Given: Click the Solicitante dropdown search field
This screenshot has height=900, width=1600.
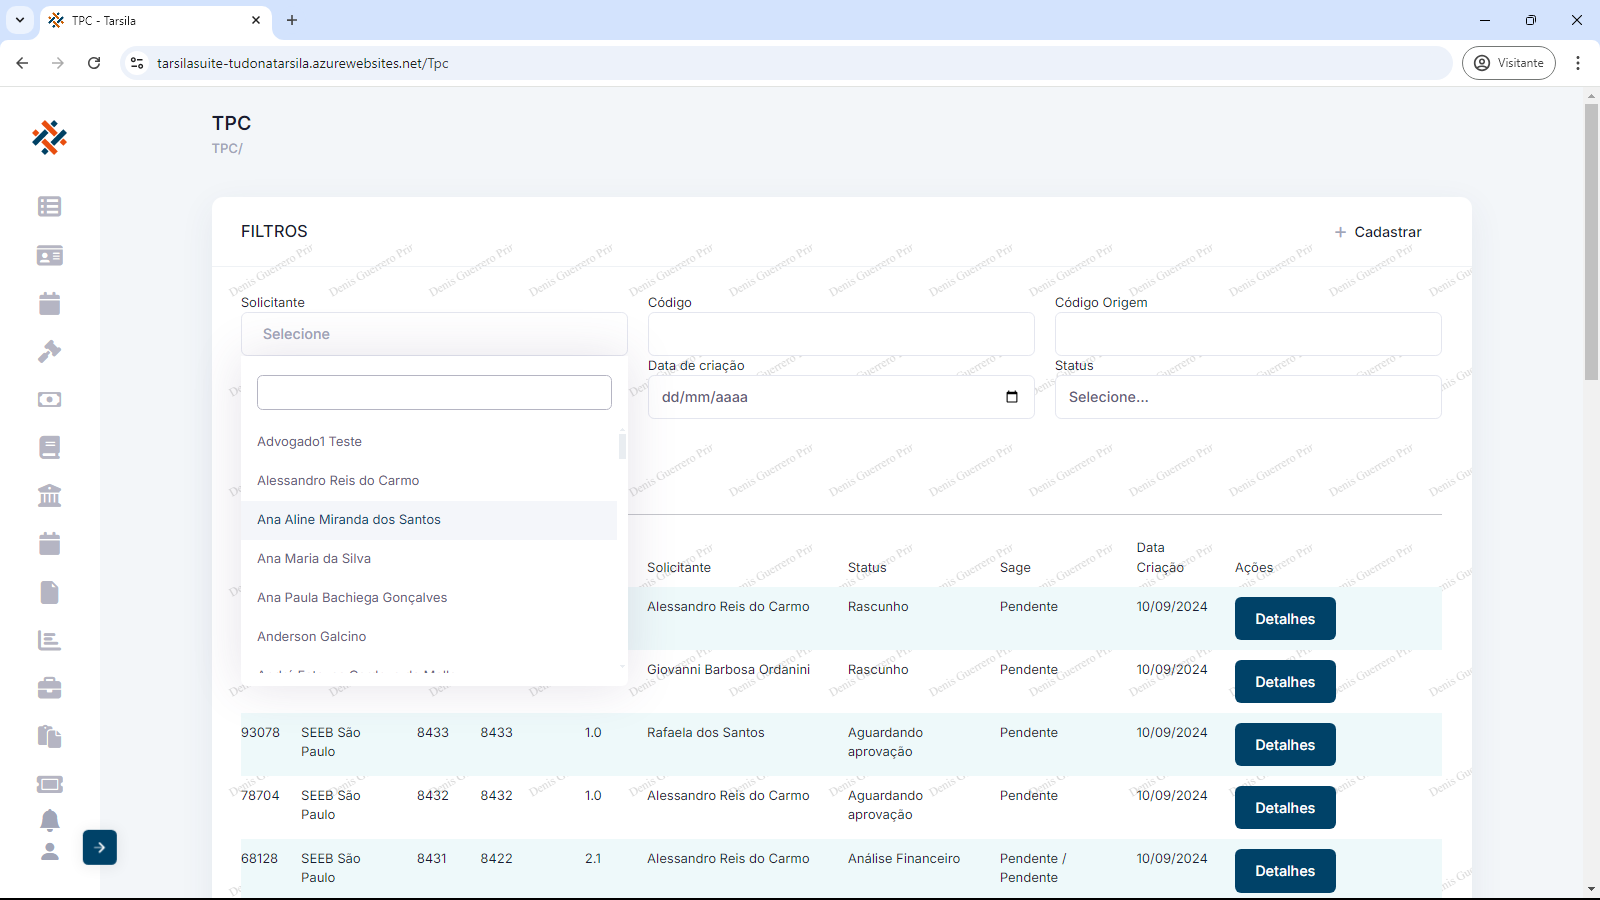Looking at the screenshot, I should [x=434, y=393].
